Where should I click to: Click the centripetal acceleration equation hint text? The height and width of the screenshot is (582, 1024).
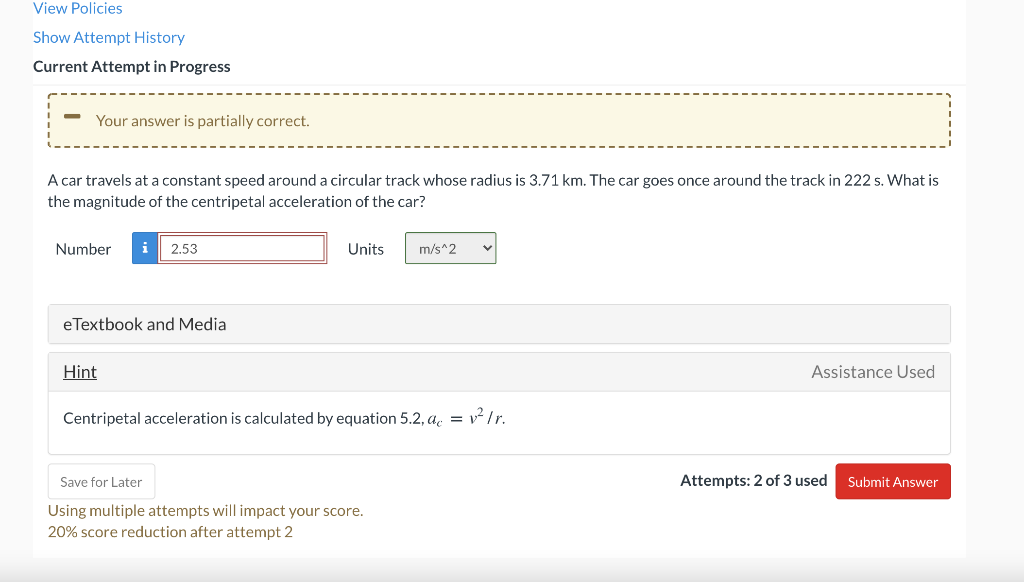[x=284, y=418]
